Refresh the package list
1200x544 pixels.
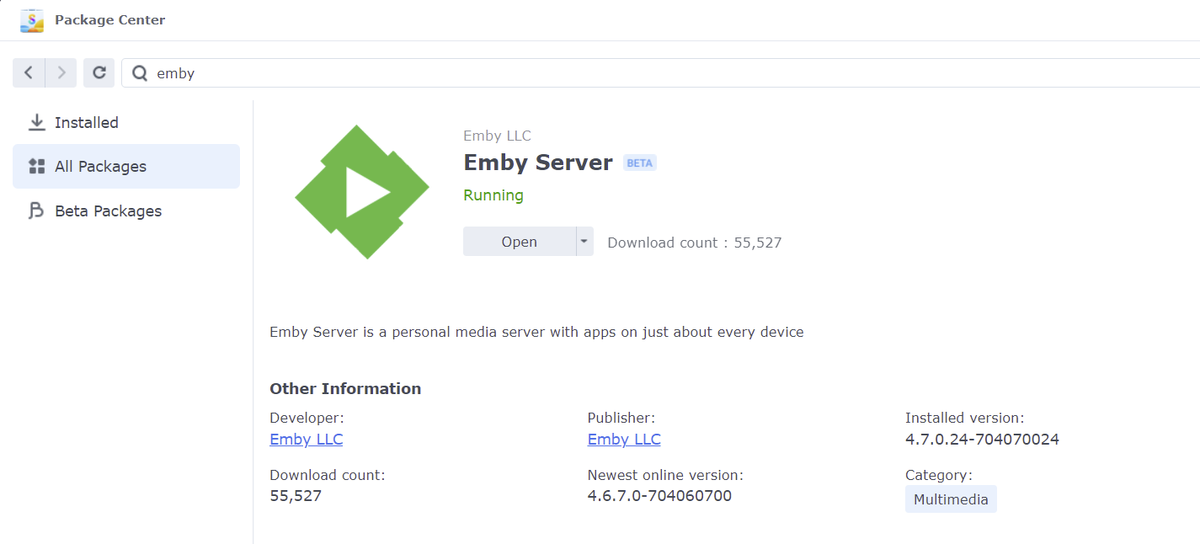[98, 72]
